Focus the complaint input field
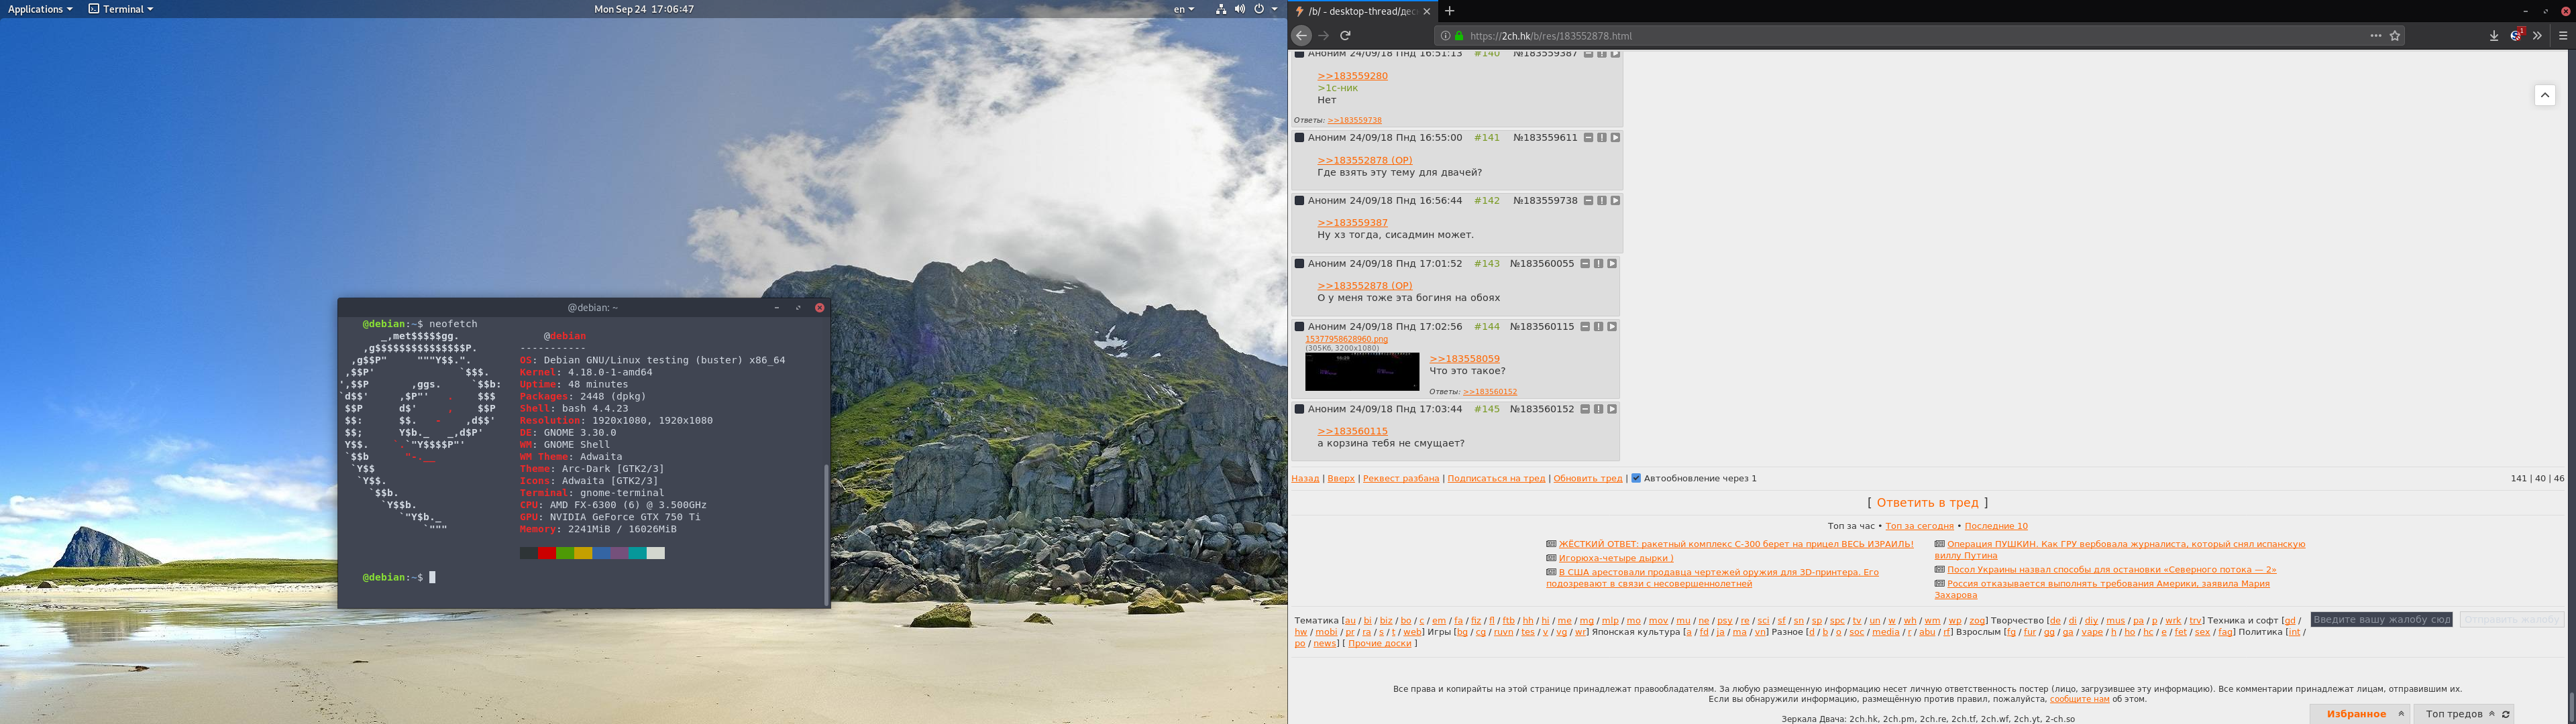Screen dimensions: 2576x724 (x=2381, y=620)
